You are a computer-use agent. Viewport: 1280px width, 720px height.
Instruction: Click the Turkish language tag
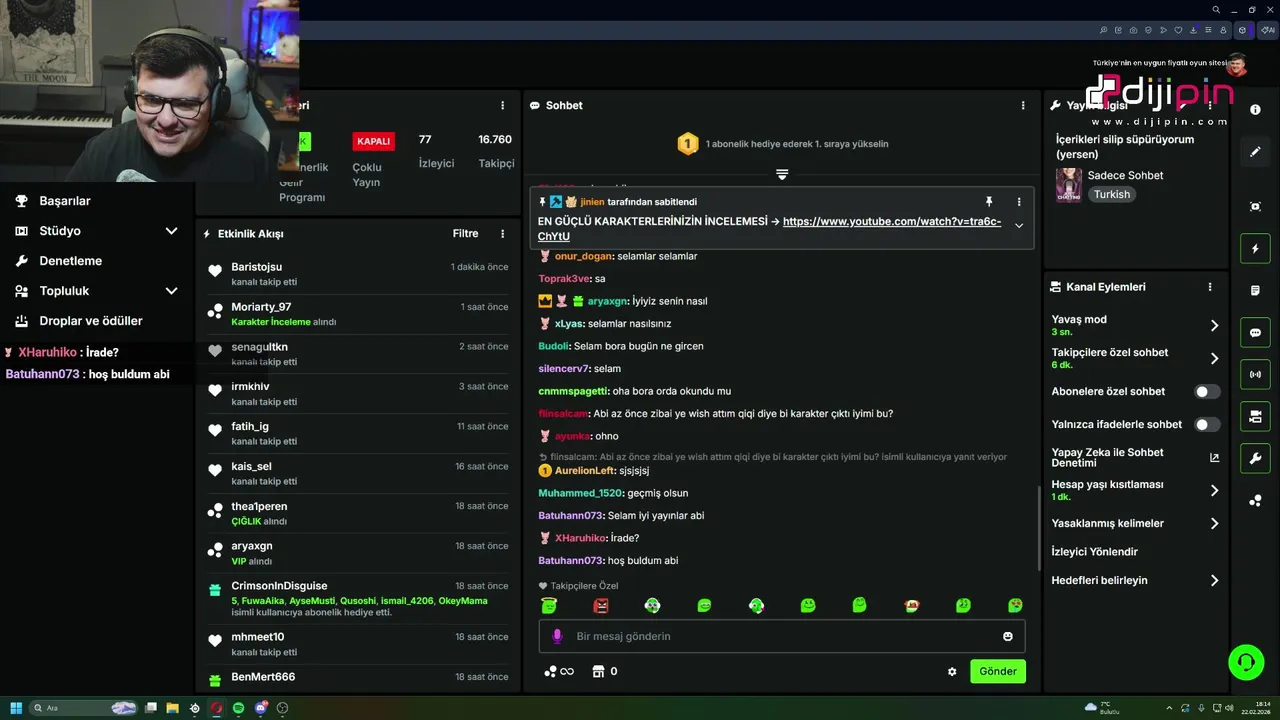pos(1111,194)
